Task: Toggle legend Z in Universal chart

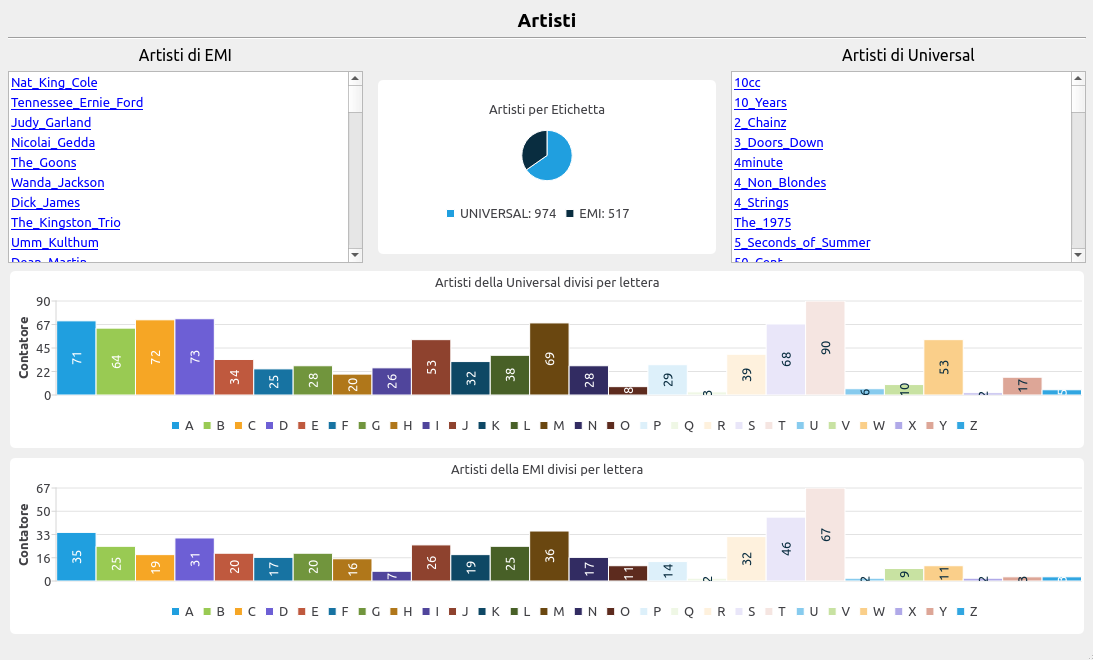Action: [x=968, y=426]
